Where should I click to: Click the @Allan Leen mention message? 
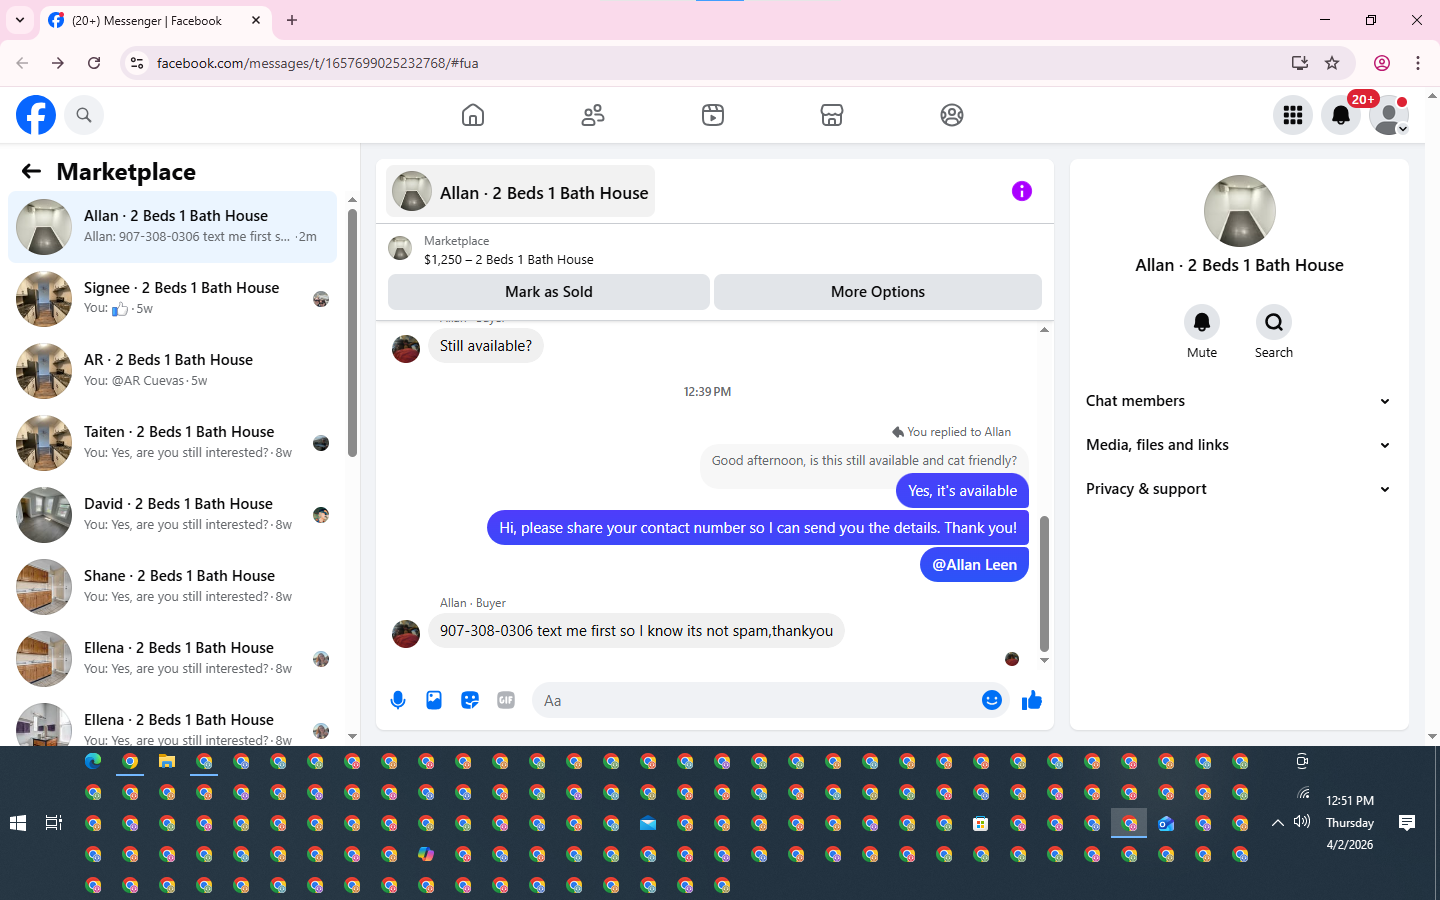click(974, 565)
